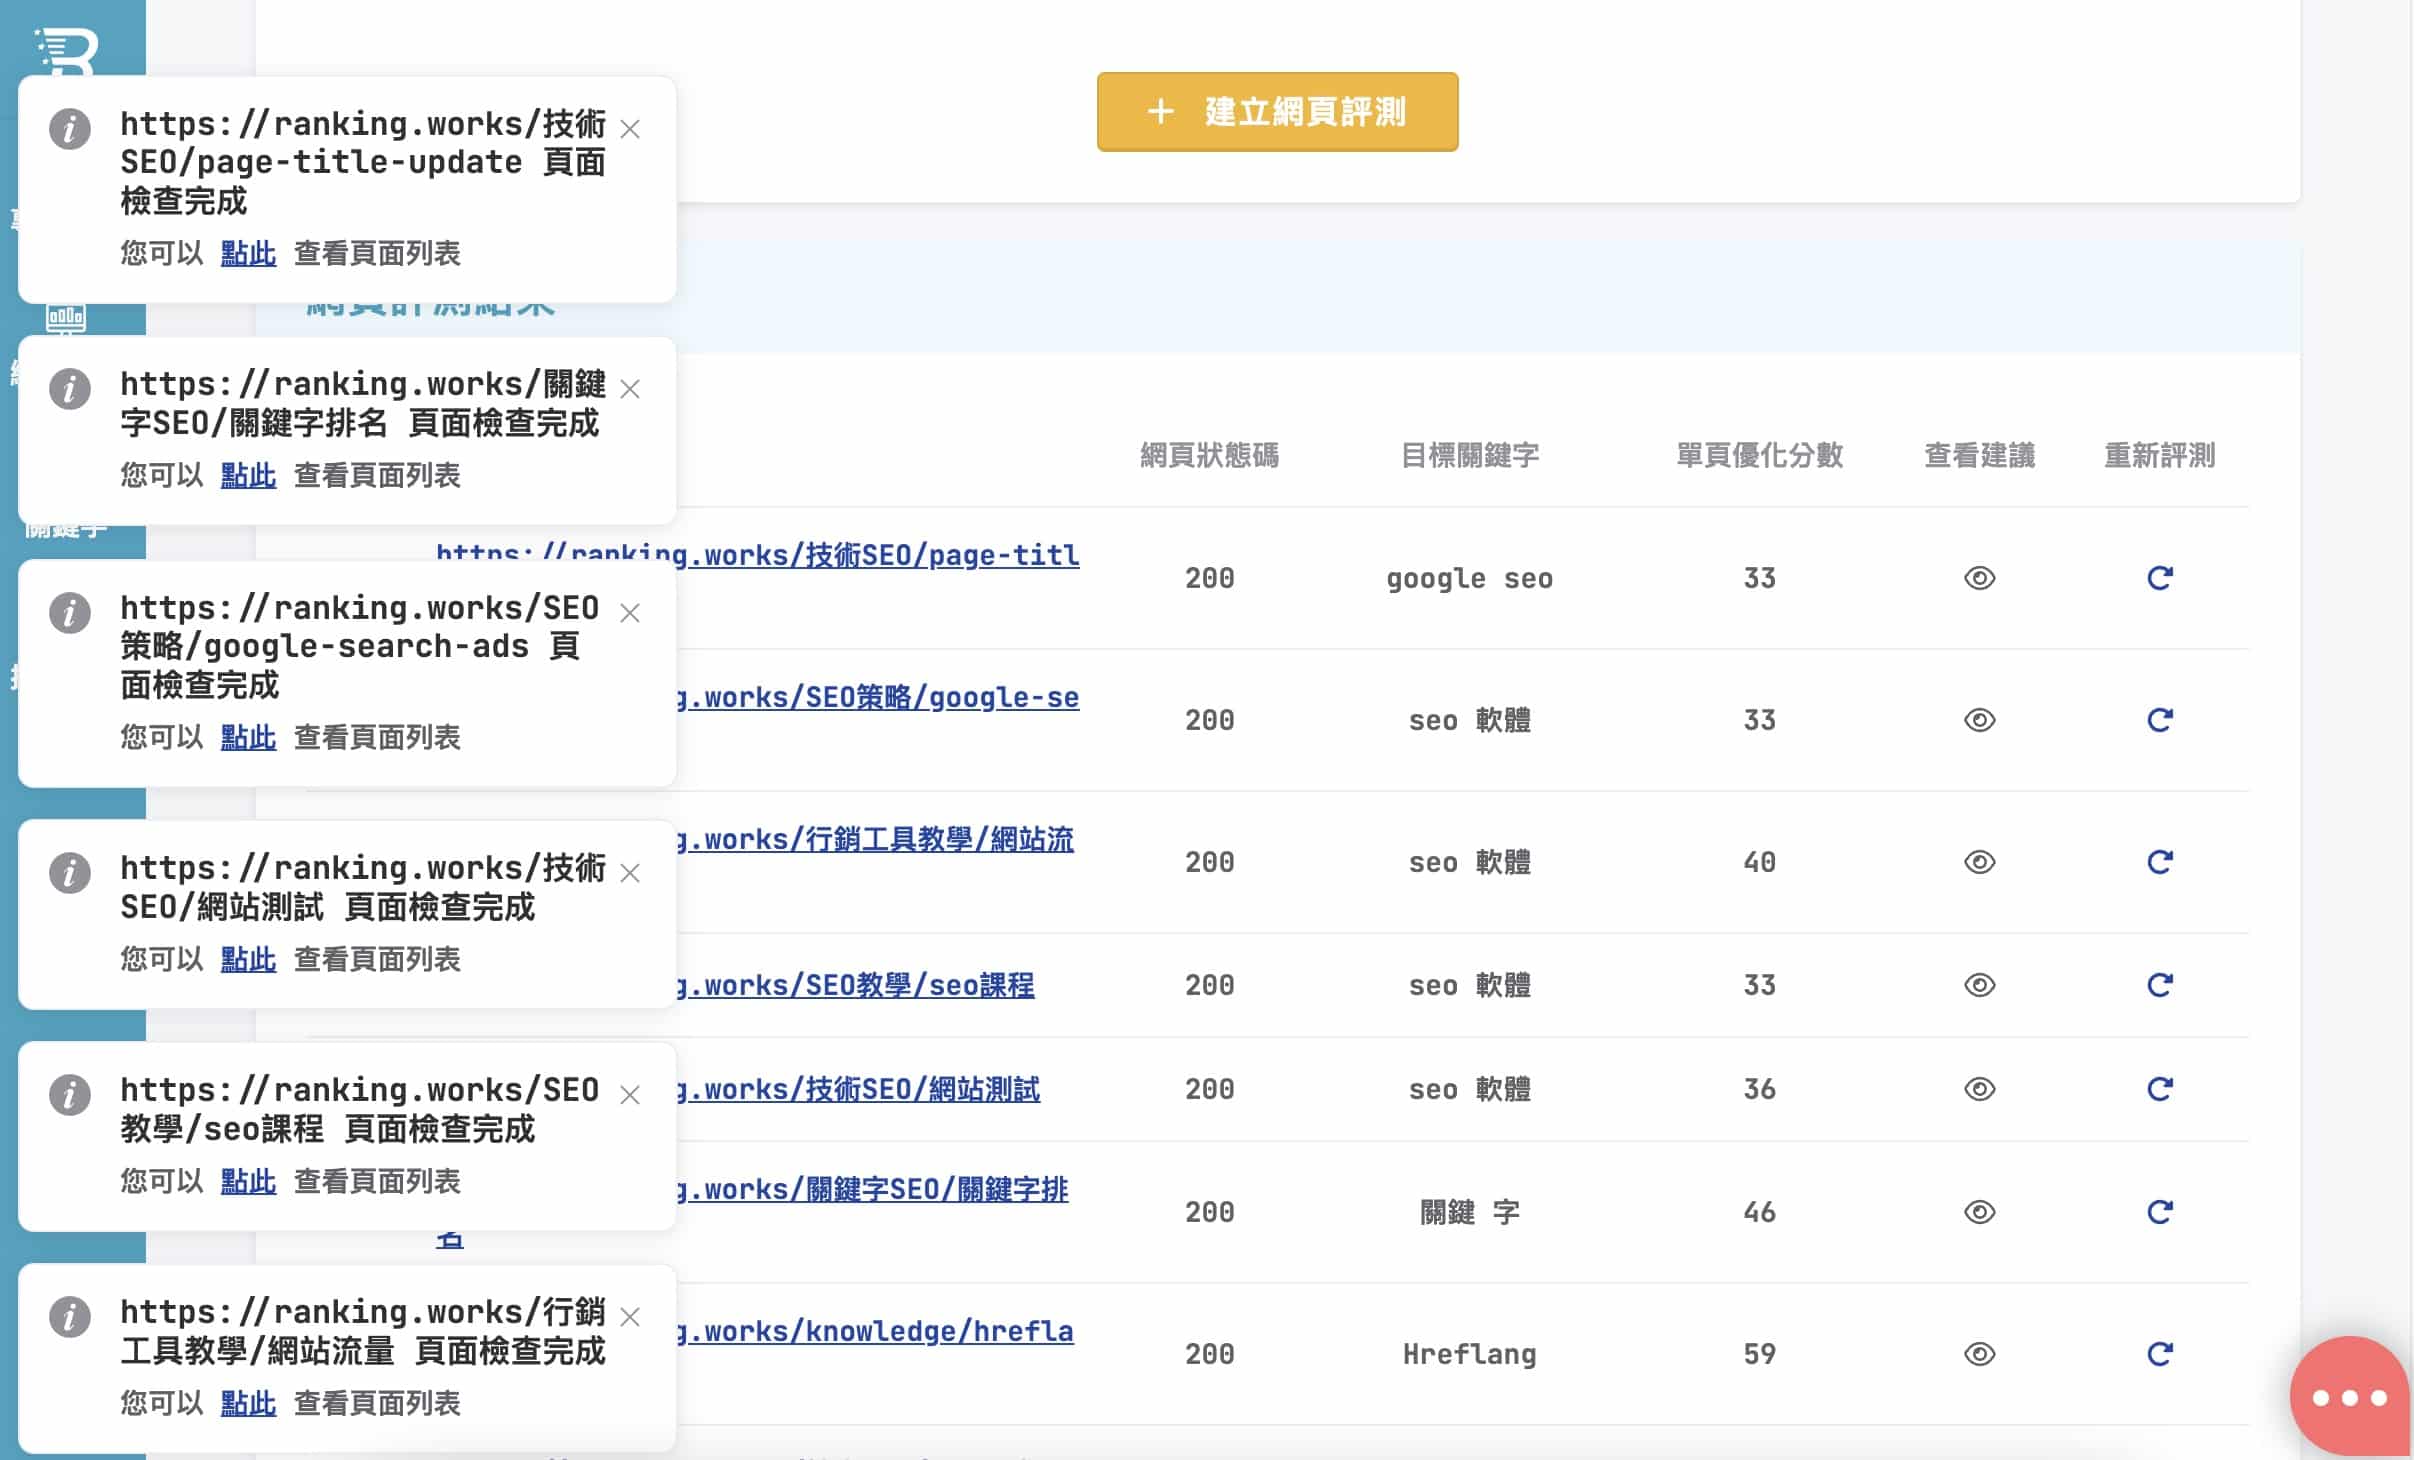The image size is (2414, 1460).
Task: Close the google-search-ads notification
Action: pyautogui.click(x=630, y=613)
